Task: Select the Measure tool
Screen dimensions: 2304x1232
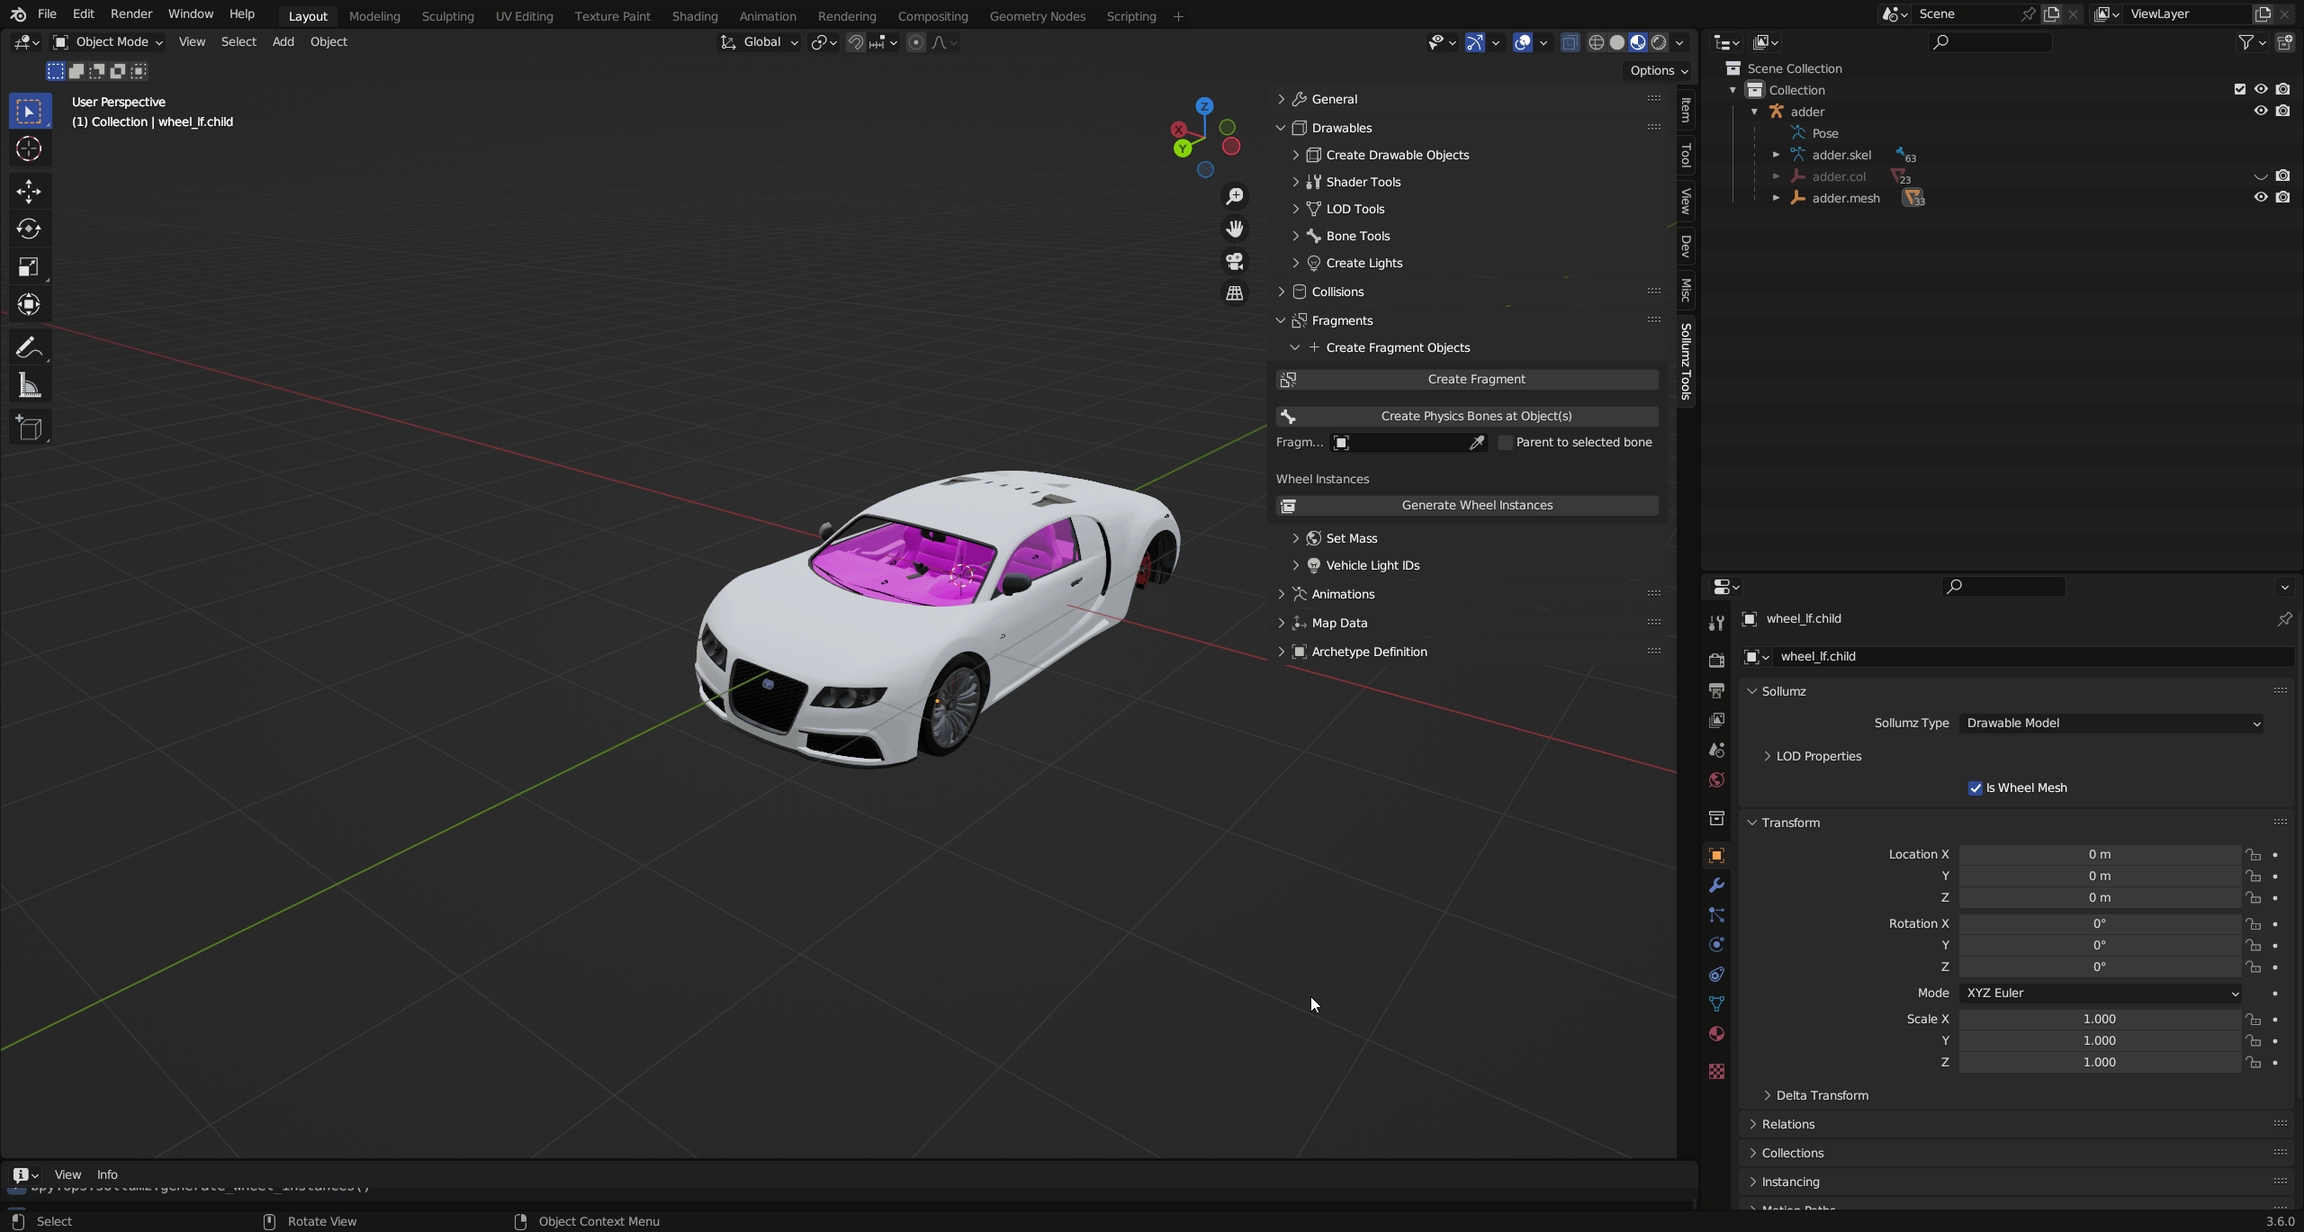Action: pyautogui.click(x=28, y=386)
